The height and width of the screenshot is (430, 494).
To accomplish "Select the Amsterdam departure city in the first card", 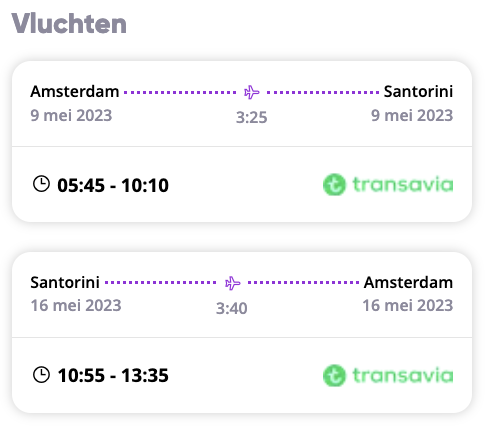I will [x=75, y=91].
